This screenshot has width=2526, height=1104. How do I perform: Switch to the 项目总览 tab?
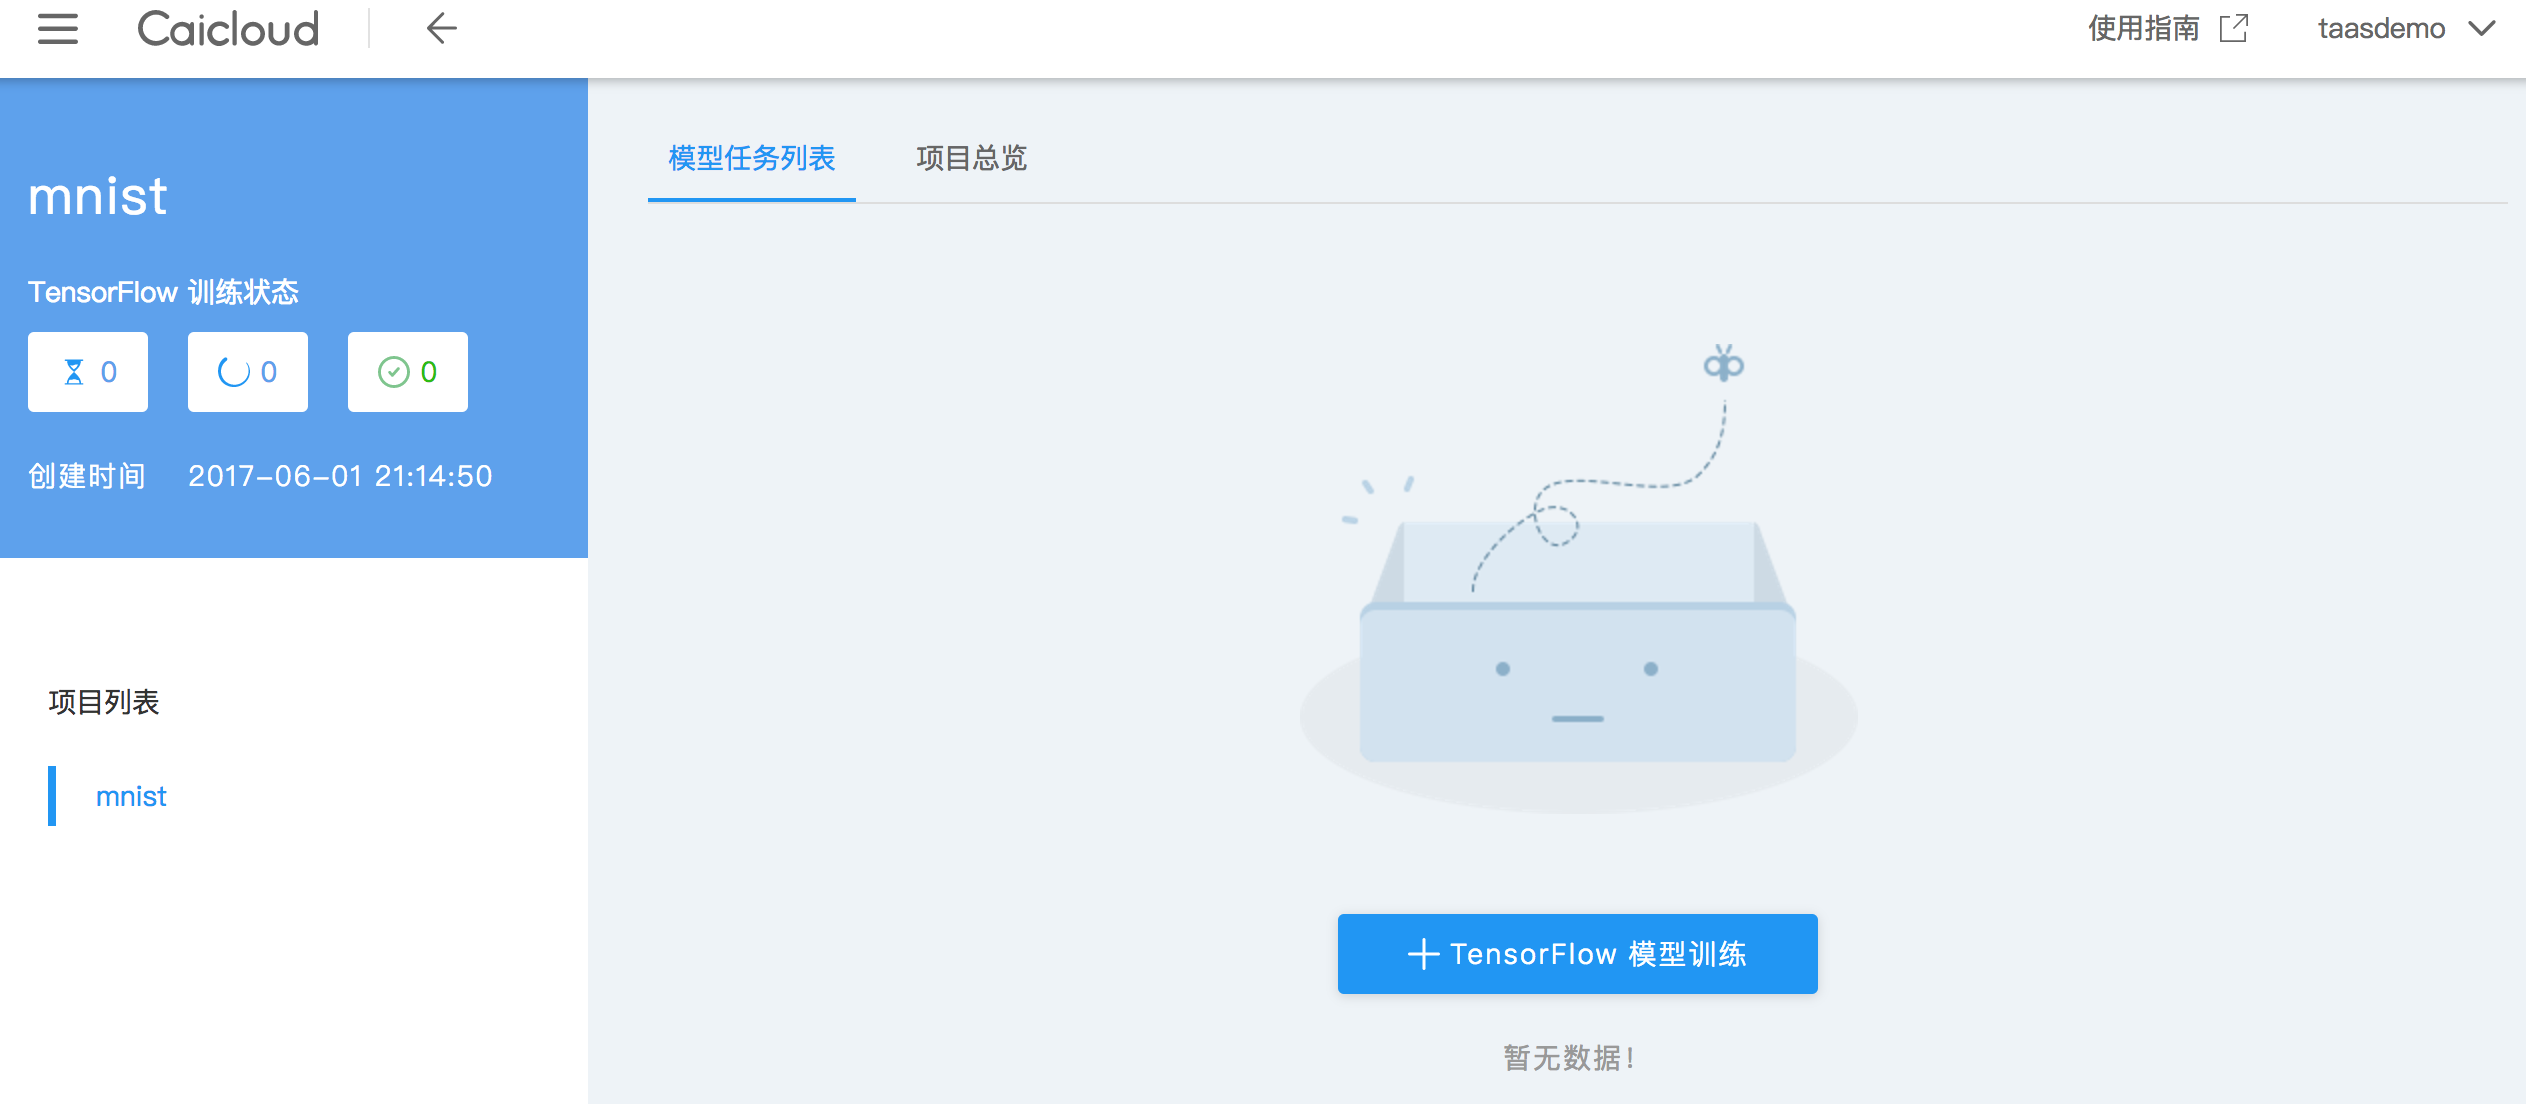pyautogui.click(x=971, y=159)
